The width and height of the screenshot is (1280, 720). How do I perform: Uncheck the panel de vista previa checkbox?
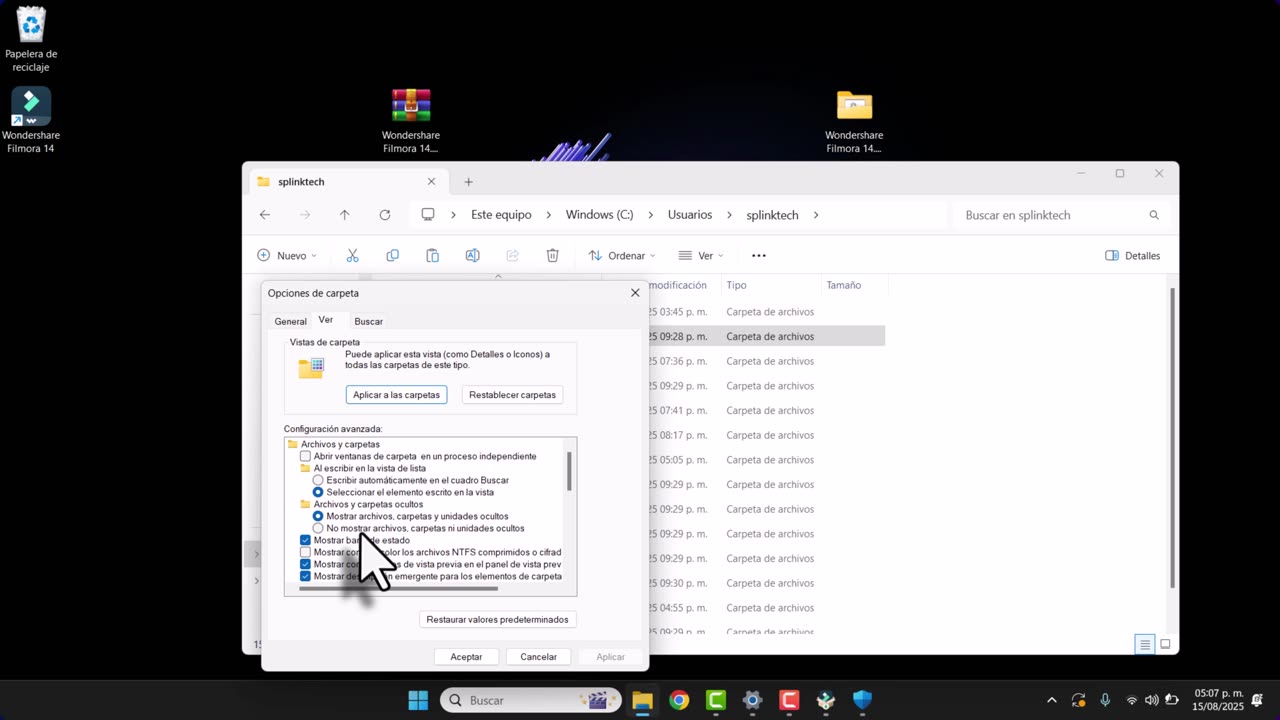coord(306,564)
